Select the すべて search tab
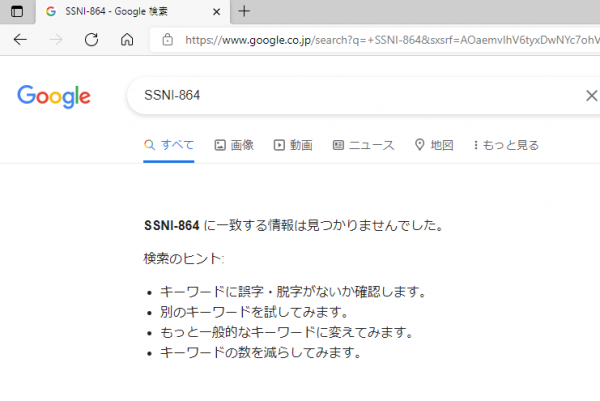 point(169,145)
